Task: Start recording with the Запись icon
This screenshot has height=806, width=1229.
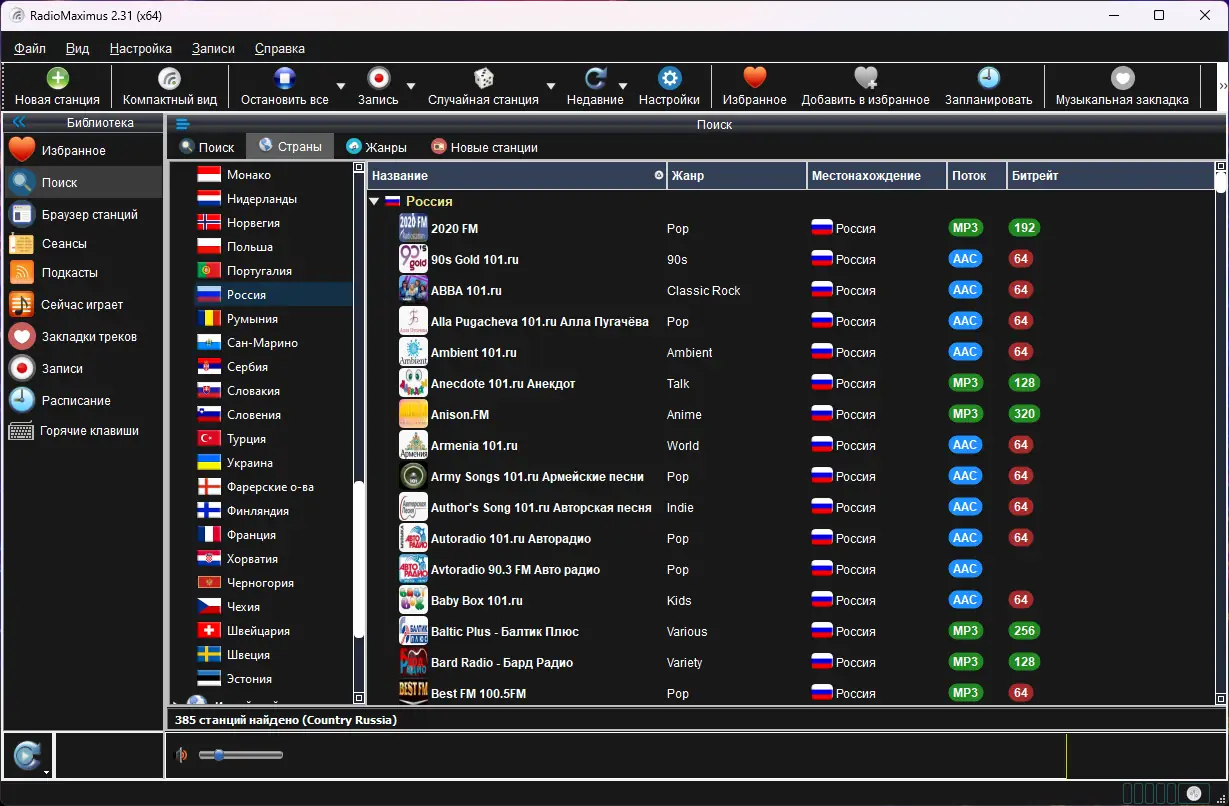Action: (379, 78)
